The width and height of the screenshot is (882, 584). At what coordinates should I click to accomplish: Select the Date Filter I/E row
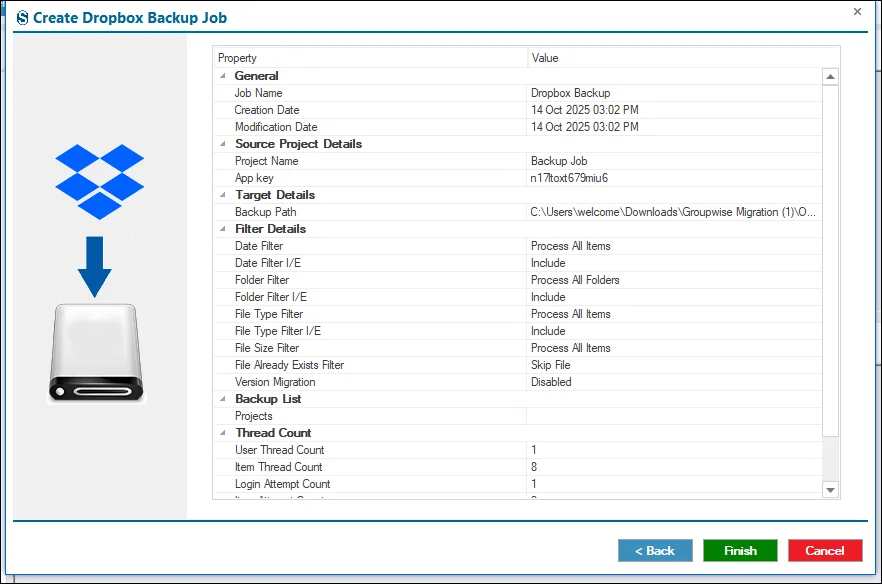pyautogui.click(x=518, y=263)
